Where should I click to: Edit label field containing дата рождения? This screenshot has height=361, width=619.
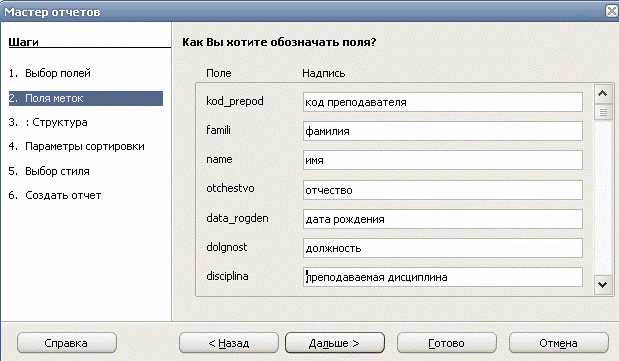443,219
